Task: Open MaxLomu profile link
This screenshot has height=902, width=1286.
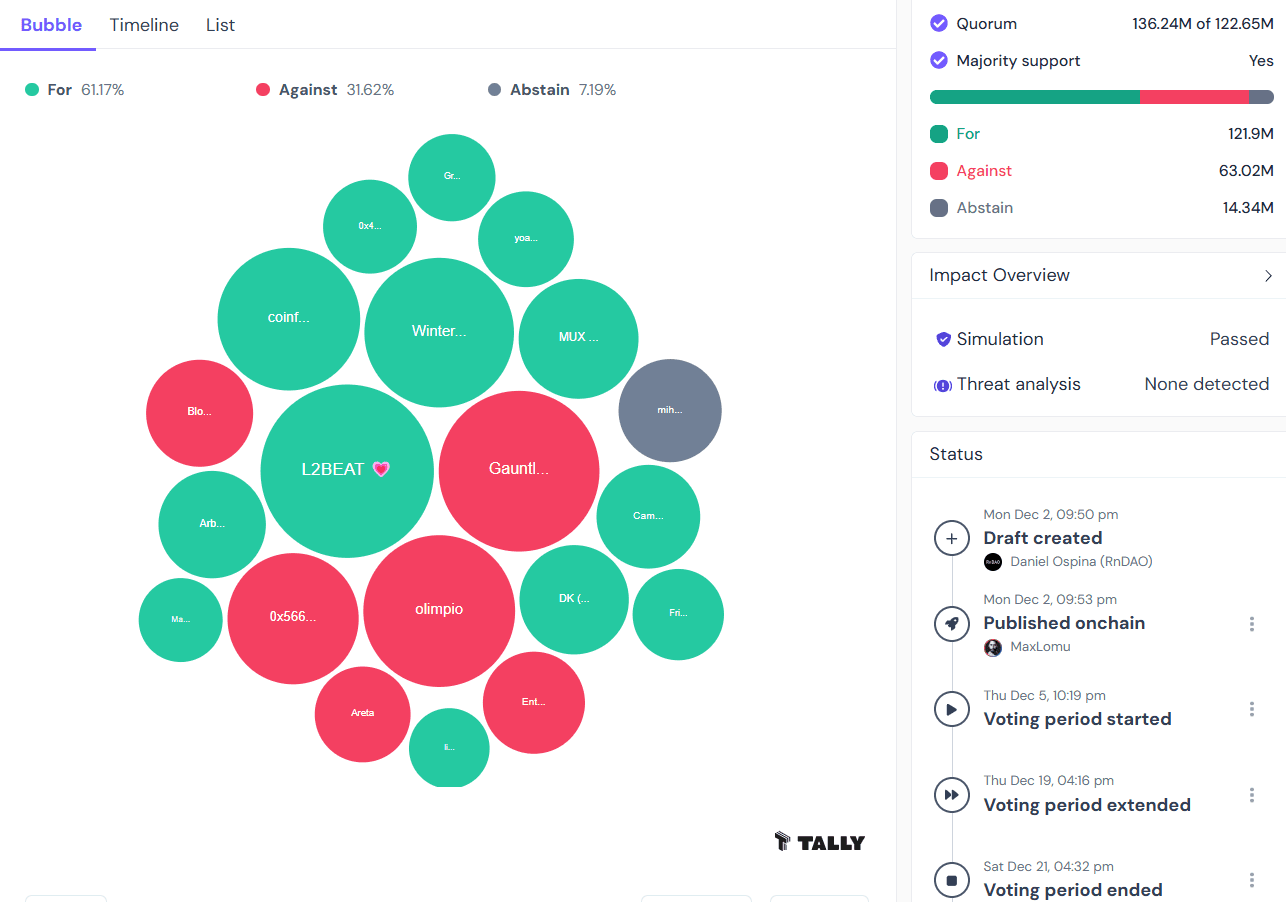Action: click(1040, 647)
